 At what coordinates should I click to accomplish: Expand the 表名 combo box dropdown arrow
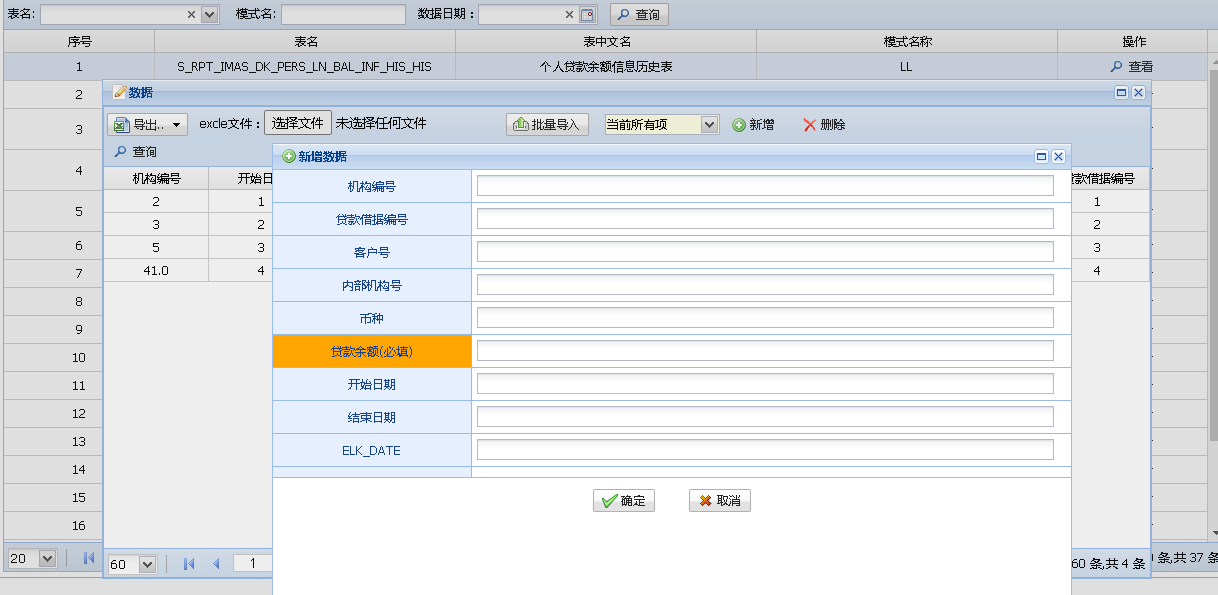pos(209,15)
